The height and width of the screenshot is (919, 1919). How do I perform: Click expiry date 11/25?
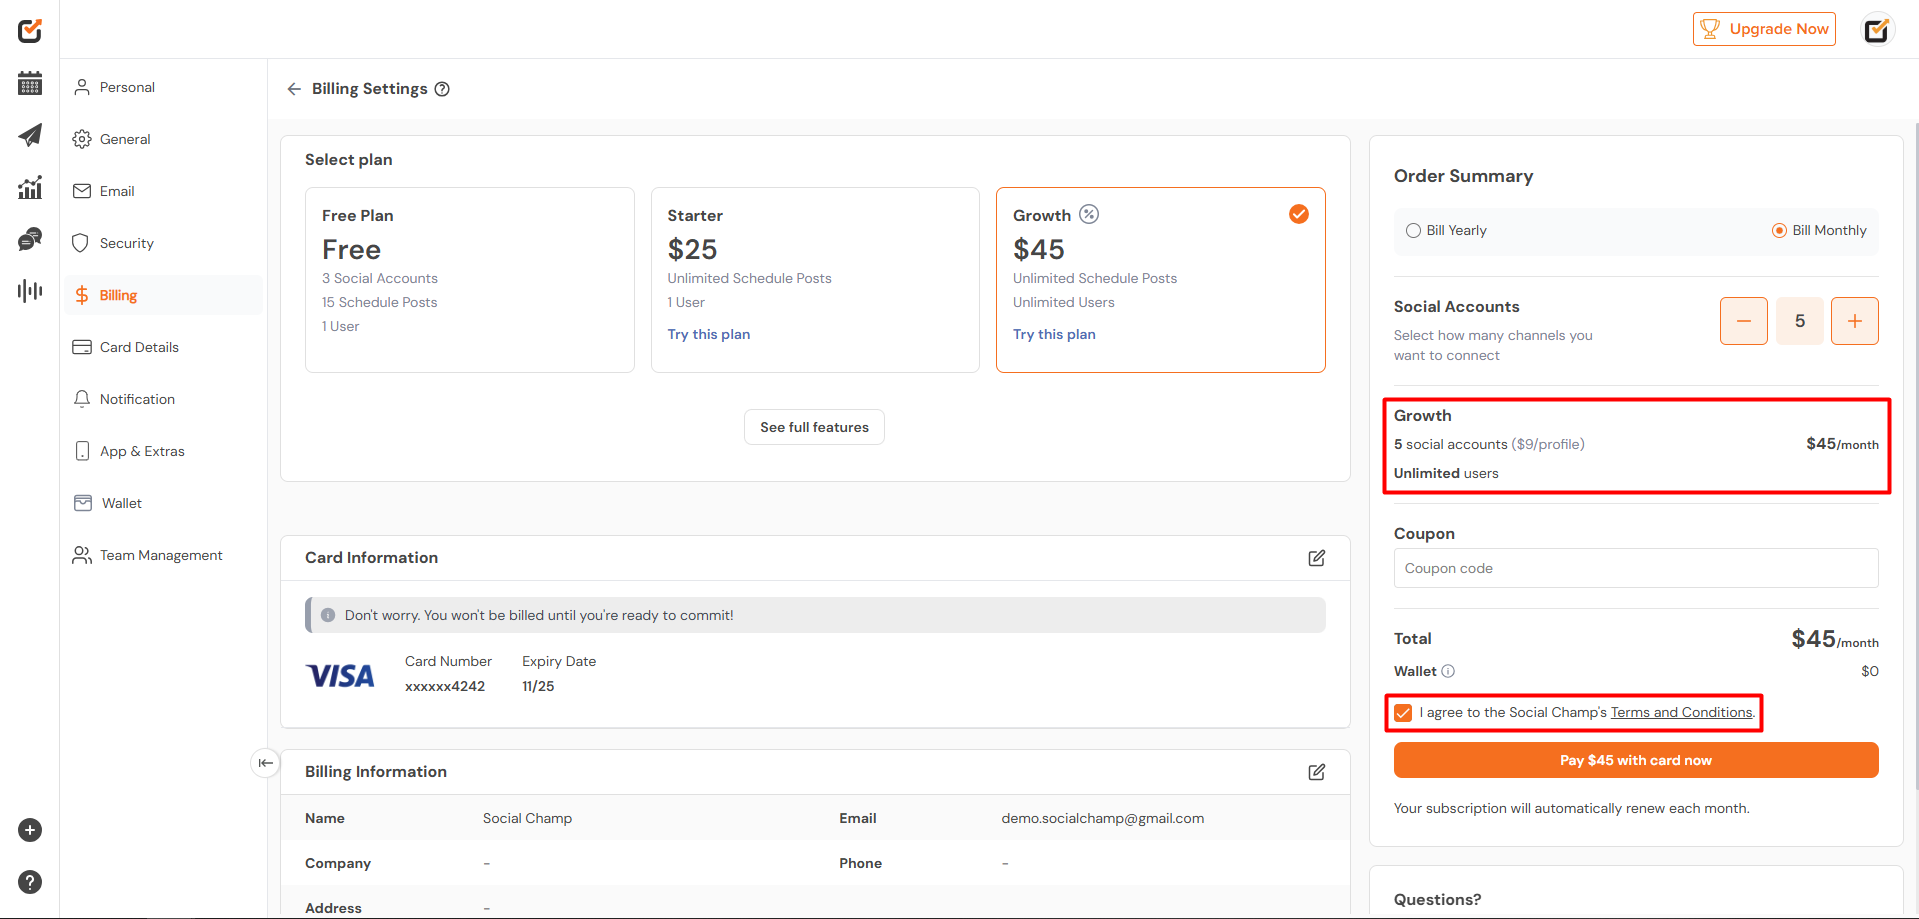538,686
